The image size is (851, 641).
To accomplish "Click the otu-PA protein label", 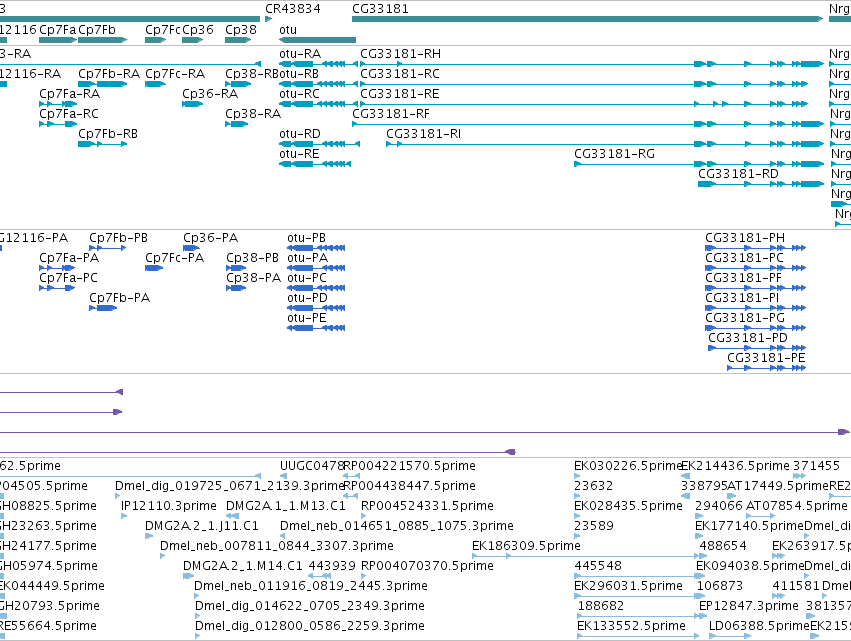I will 308,258.
